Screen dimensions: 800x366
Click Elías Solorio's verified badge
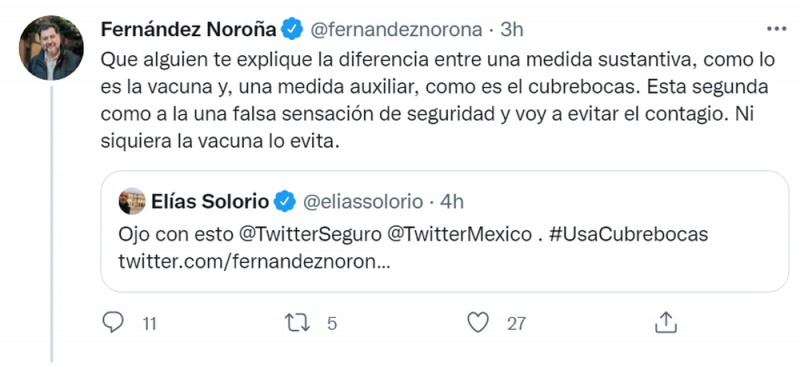click(x=285, y=202)
